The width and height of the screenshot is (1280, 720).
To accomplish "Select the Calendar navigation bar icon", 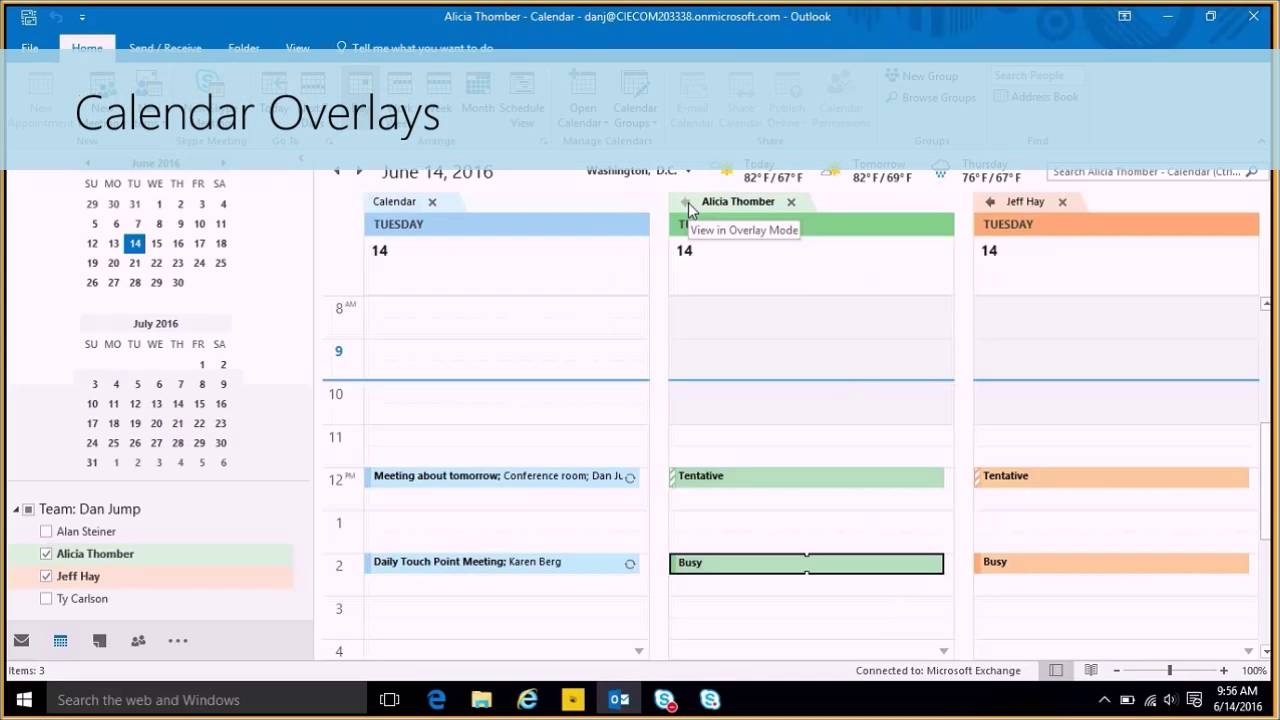I will click(x=60, y=641).
